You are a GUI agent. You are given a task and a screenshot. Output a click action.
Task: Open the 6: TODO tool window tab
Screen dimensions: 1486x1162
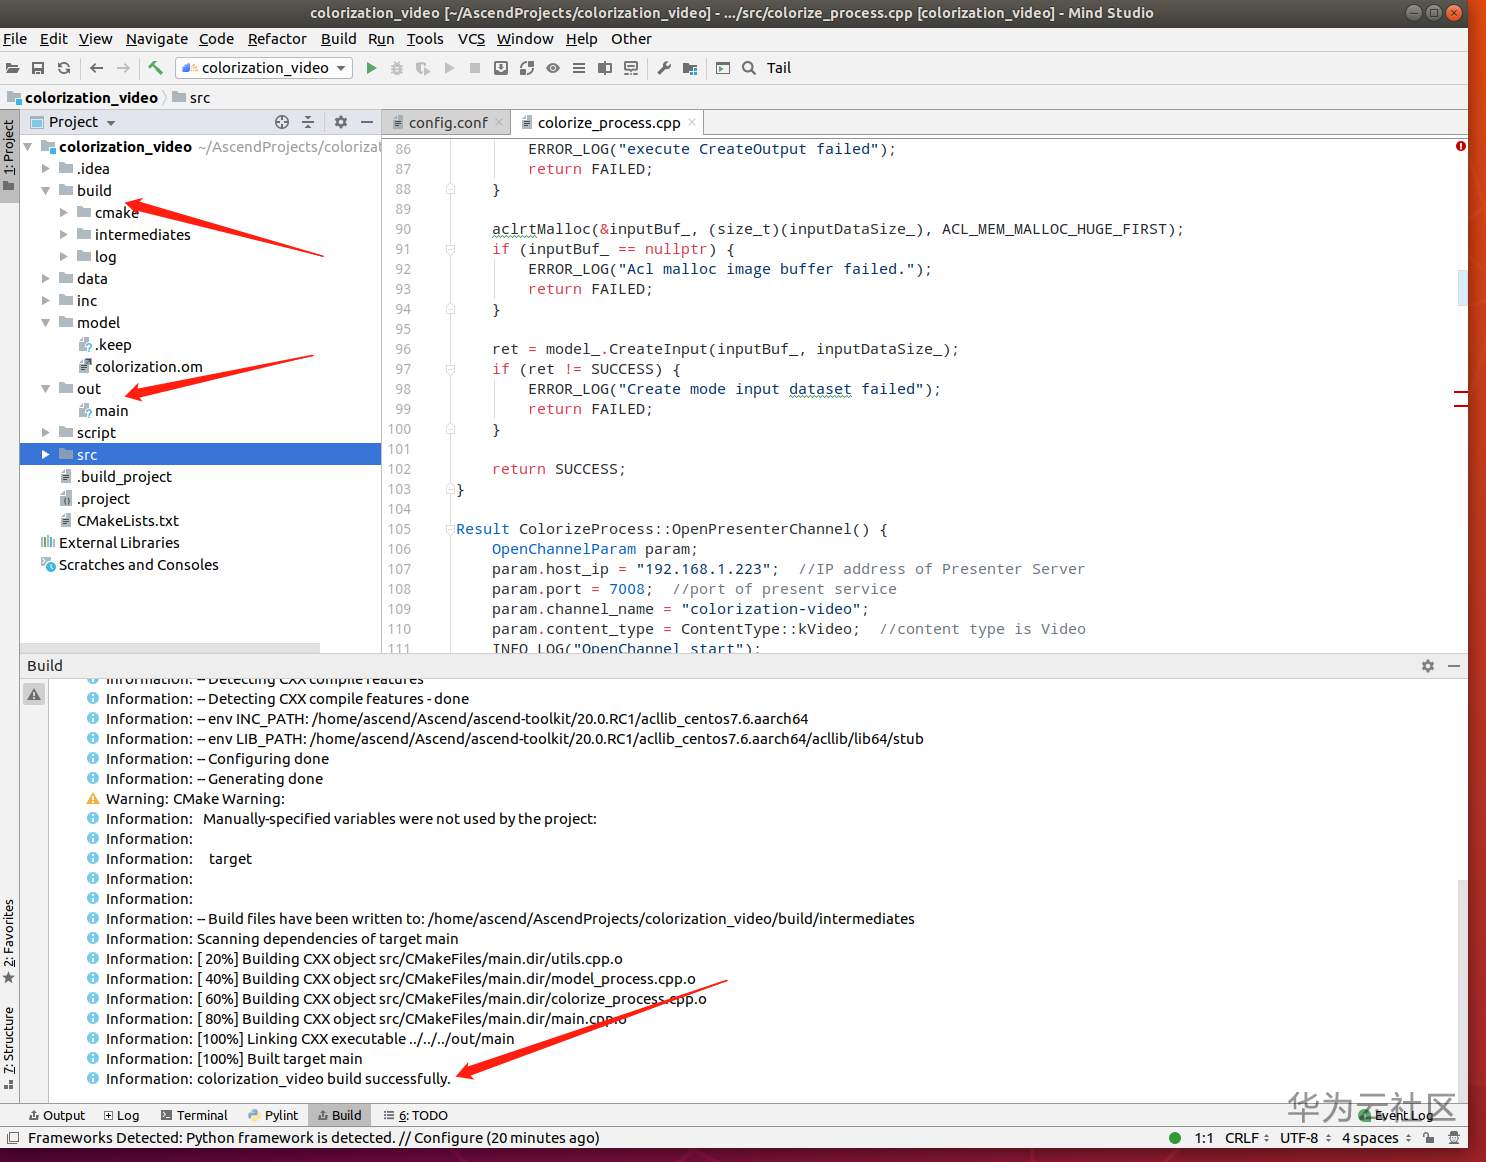pyautogui.click(x=416, y=1116)
